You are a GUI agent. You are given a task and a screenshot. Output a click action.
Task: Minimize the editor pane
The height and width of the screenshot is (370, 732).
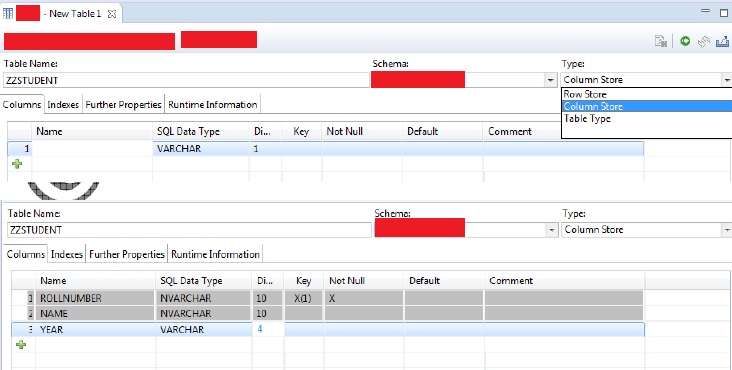tap(705, 11)
